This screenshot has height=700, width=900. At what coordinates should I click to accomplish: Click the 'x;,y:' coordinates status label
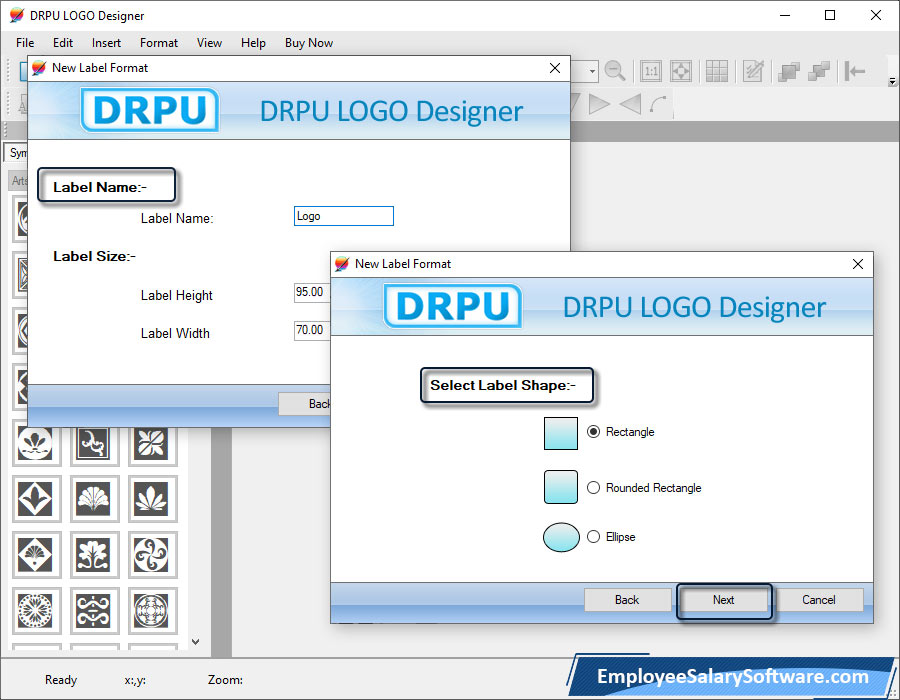(x=135, y=680)
